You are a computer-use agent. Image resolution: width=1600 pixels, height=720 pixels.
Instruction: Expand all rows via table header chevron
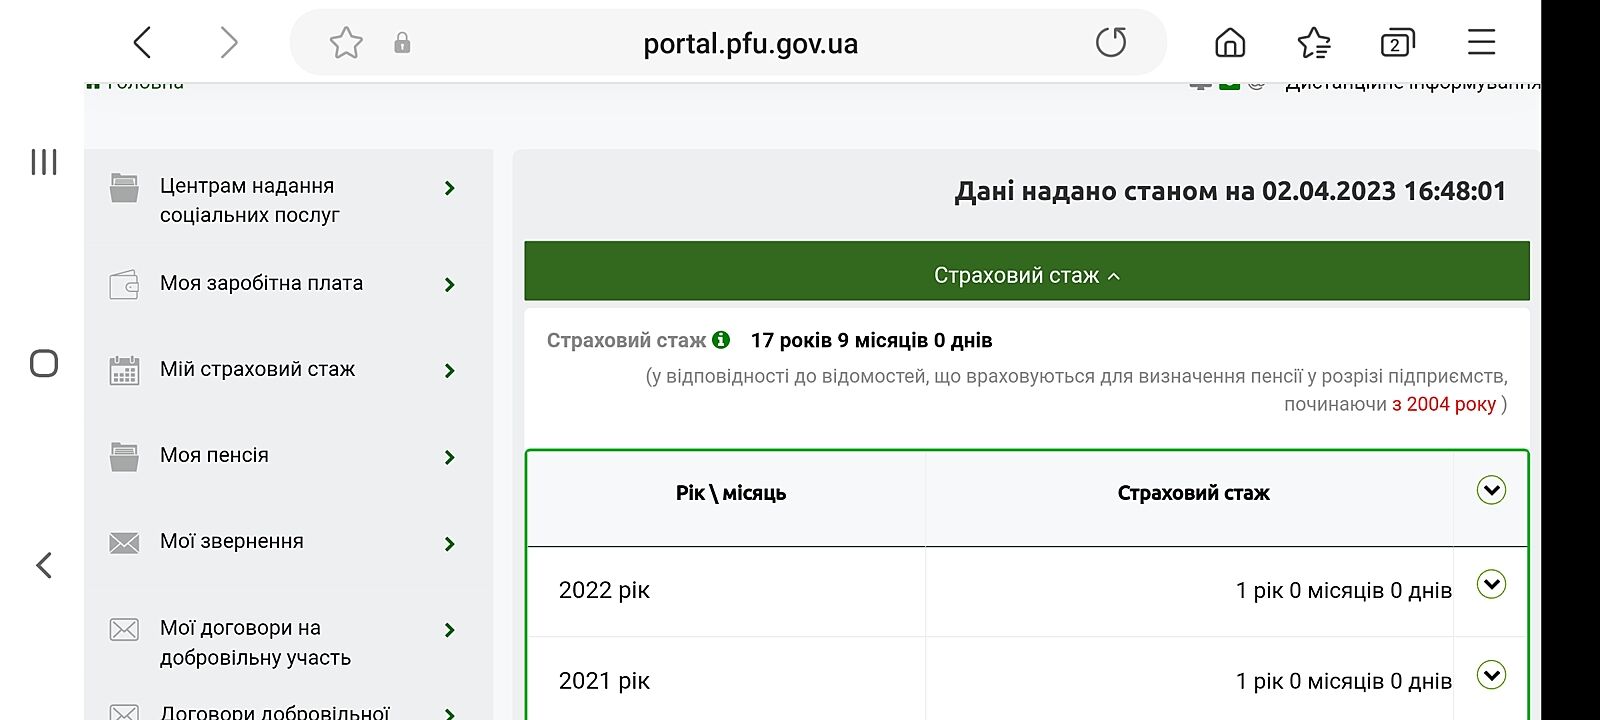coord(1491,490)
